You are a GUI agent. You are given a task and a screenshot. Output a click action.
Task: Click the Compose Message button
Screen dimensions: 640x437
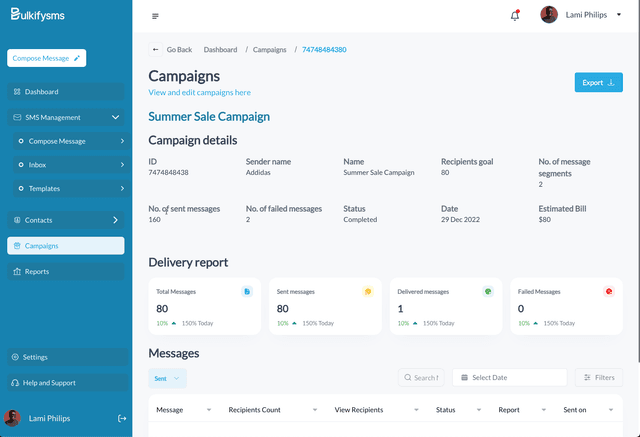coord(47,58)
